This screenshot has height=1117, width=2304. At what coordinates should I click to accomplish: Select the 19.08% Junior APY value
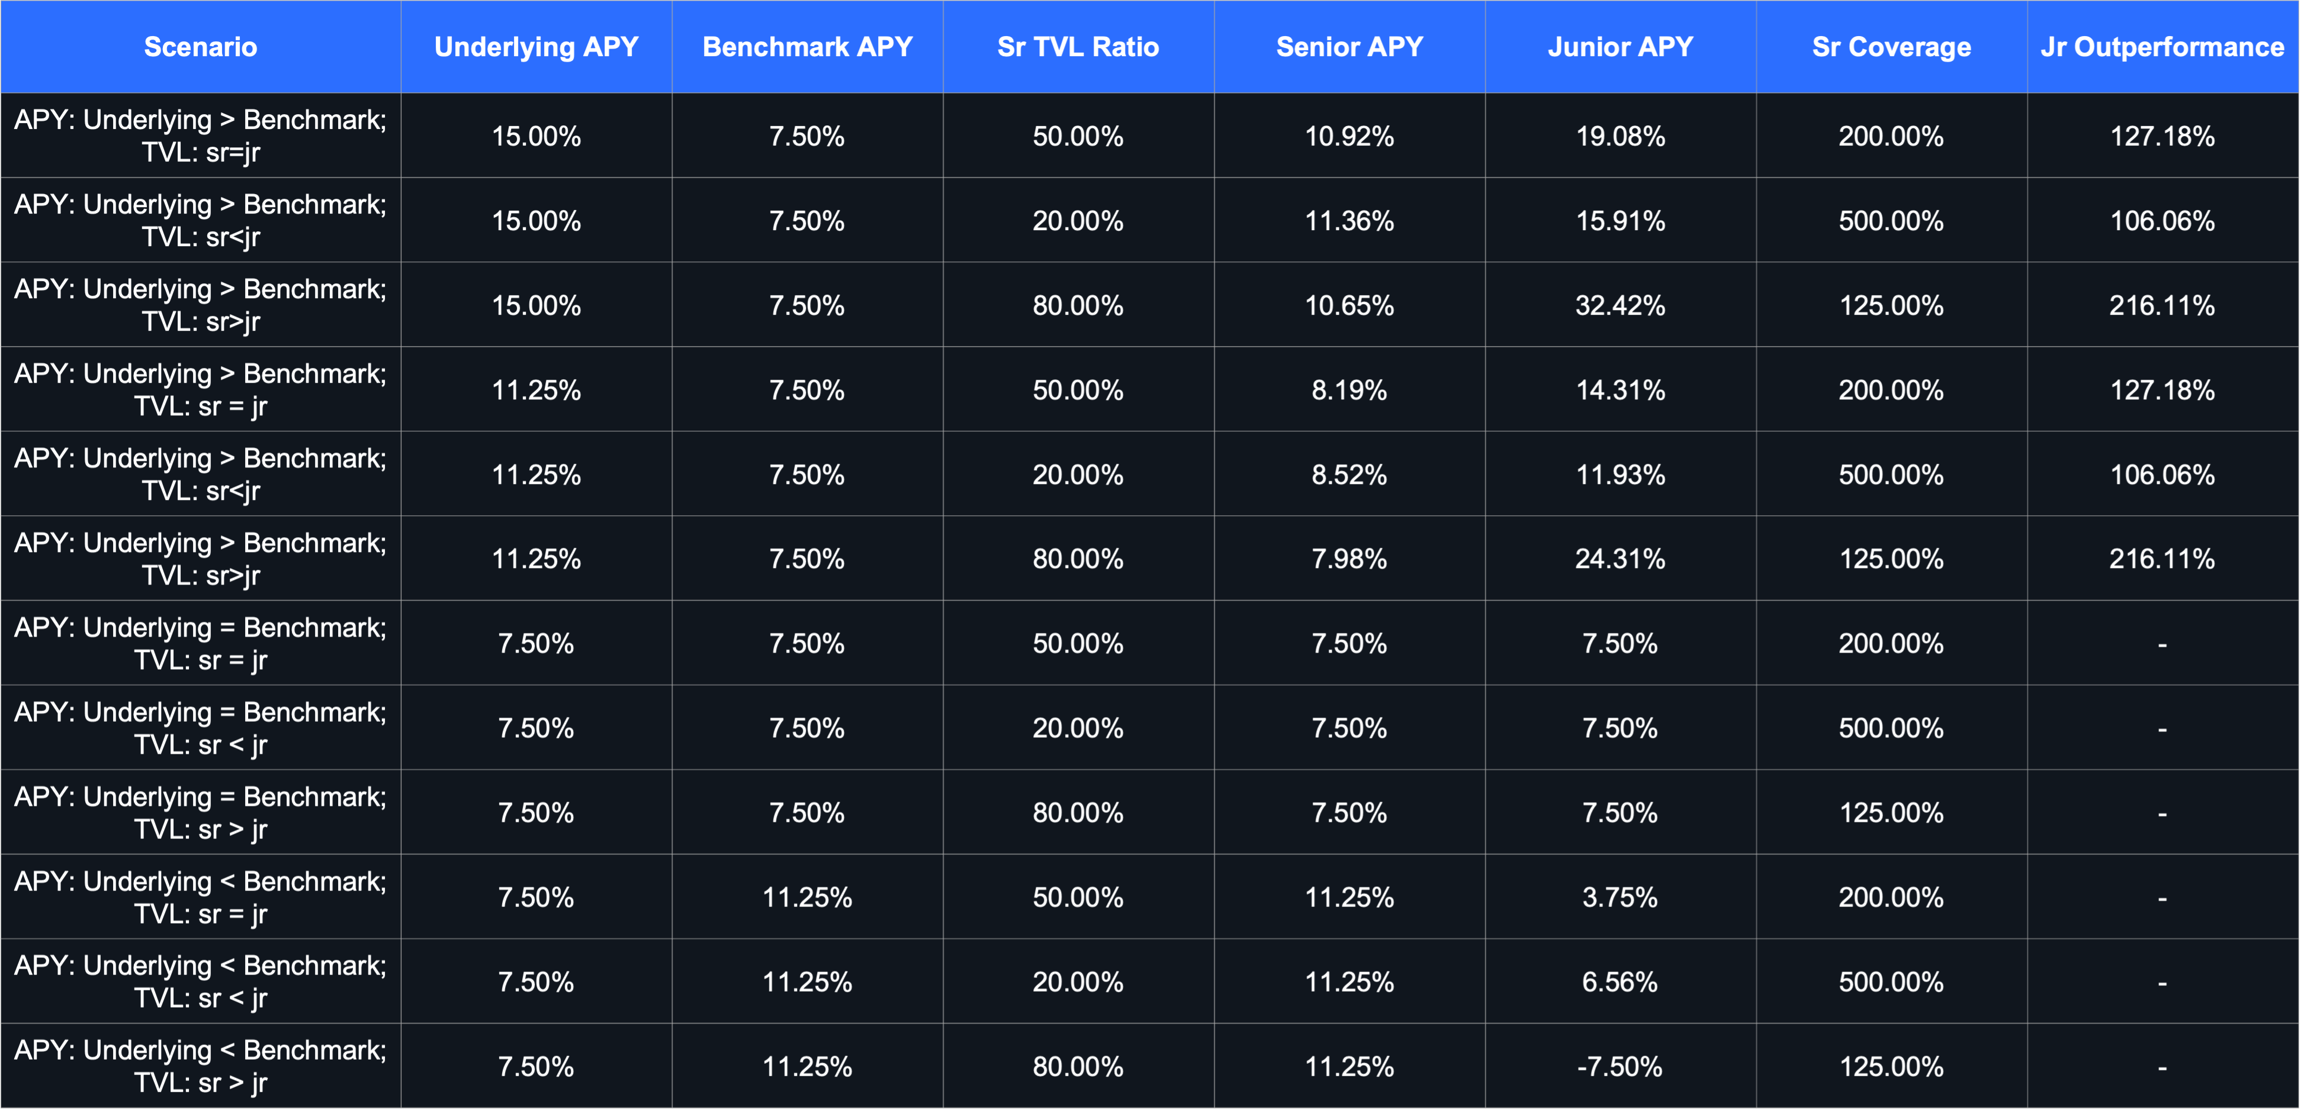(1620, 136)
